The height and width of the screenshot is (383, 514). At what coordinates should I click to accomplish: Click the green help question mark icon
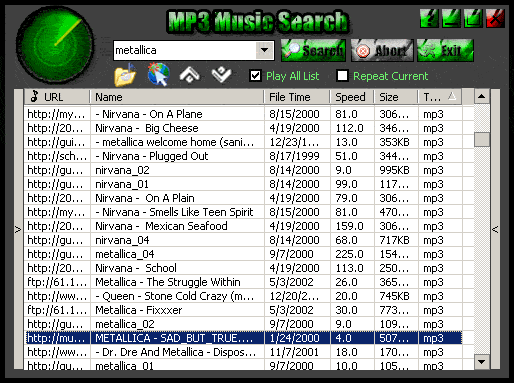coord(429,18)
